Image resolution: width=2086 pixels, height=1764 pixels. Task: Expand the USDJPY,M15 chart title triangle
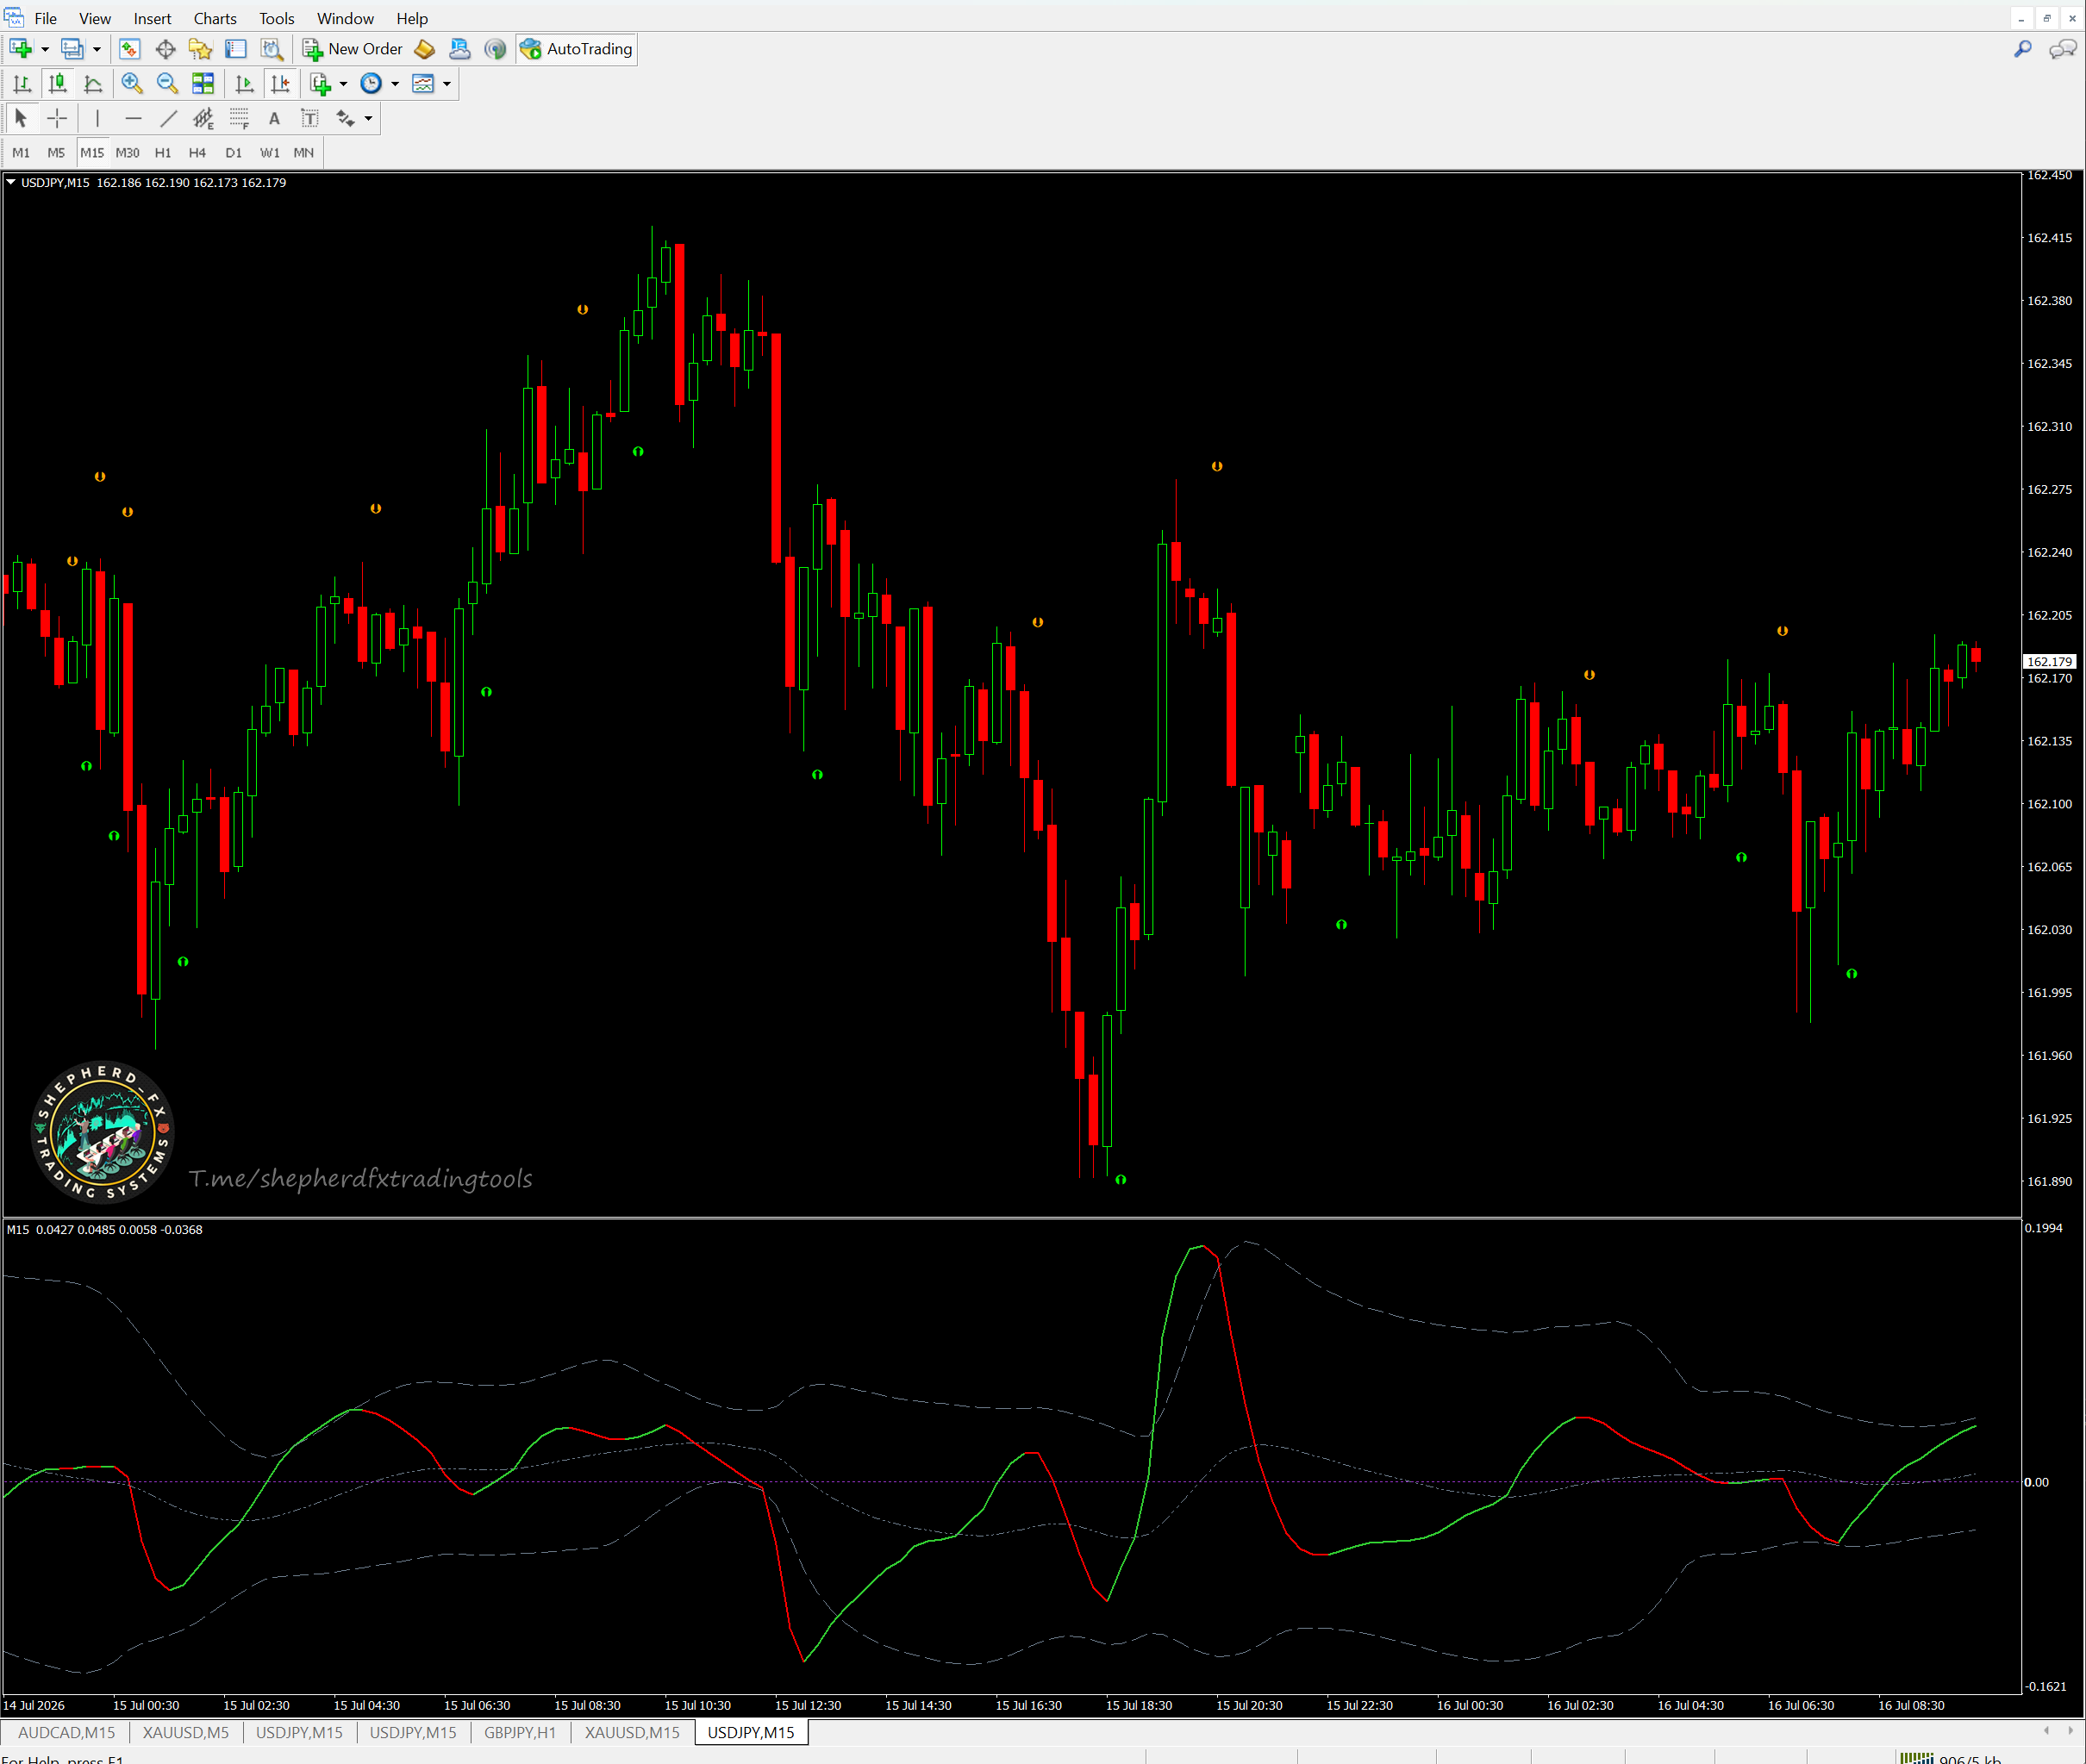(11, 182)
